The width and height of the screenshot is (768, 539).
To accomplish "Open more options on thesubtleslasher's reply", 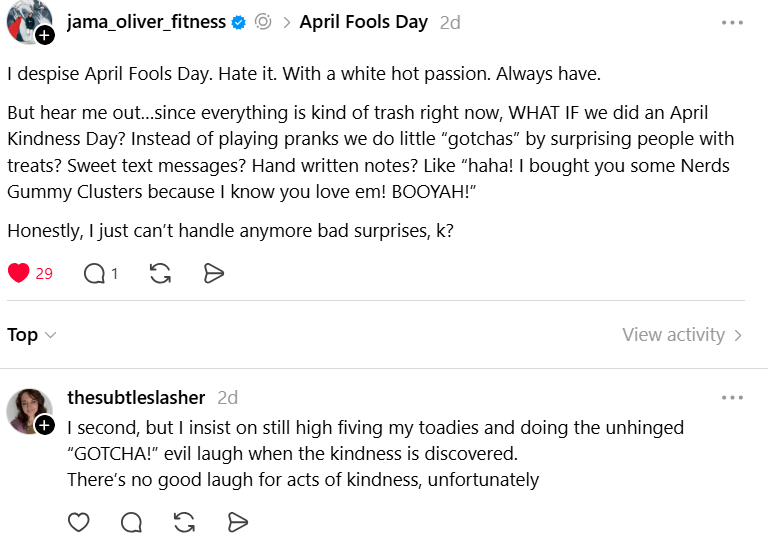I will (732, 398).
